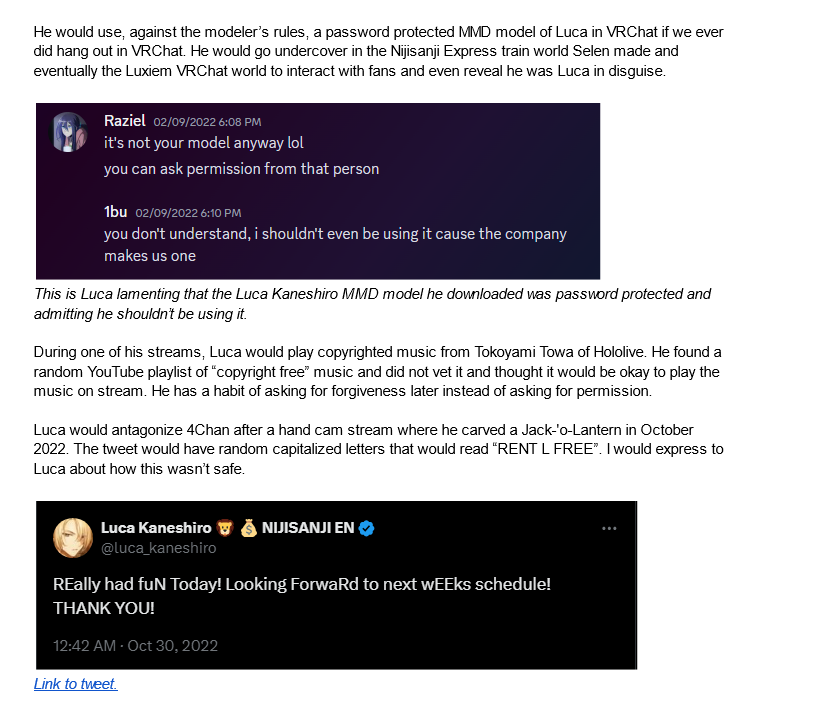The width and height of the screenshot is (813, 712).
Task: Click the "you don't understand" message from 1bu
Action: tap(335, 234)
